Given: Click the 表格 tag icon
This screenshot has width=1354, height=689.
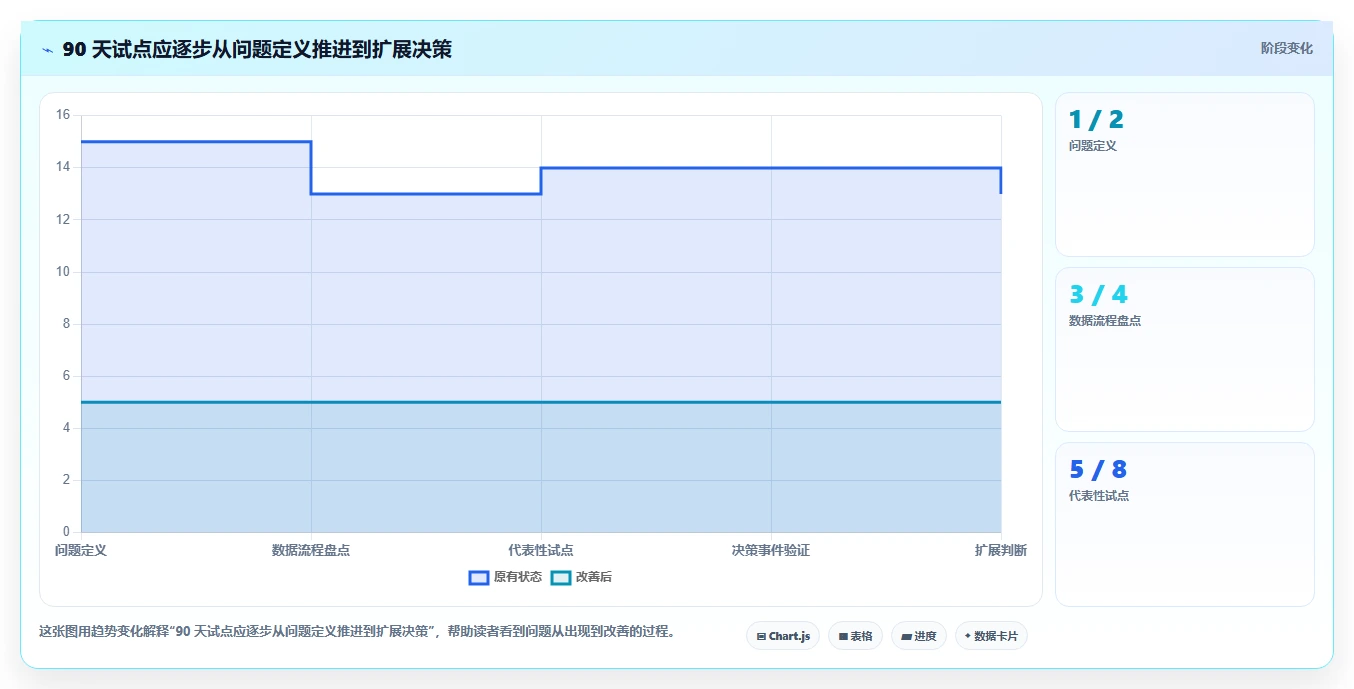Looking at the screenshot, I should pos(843,636).
